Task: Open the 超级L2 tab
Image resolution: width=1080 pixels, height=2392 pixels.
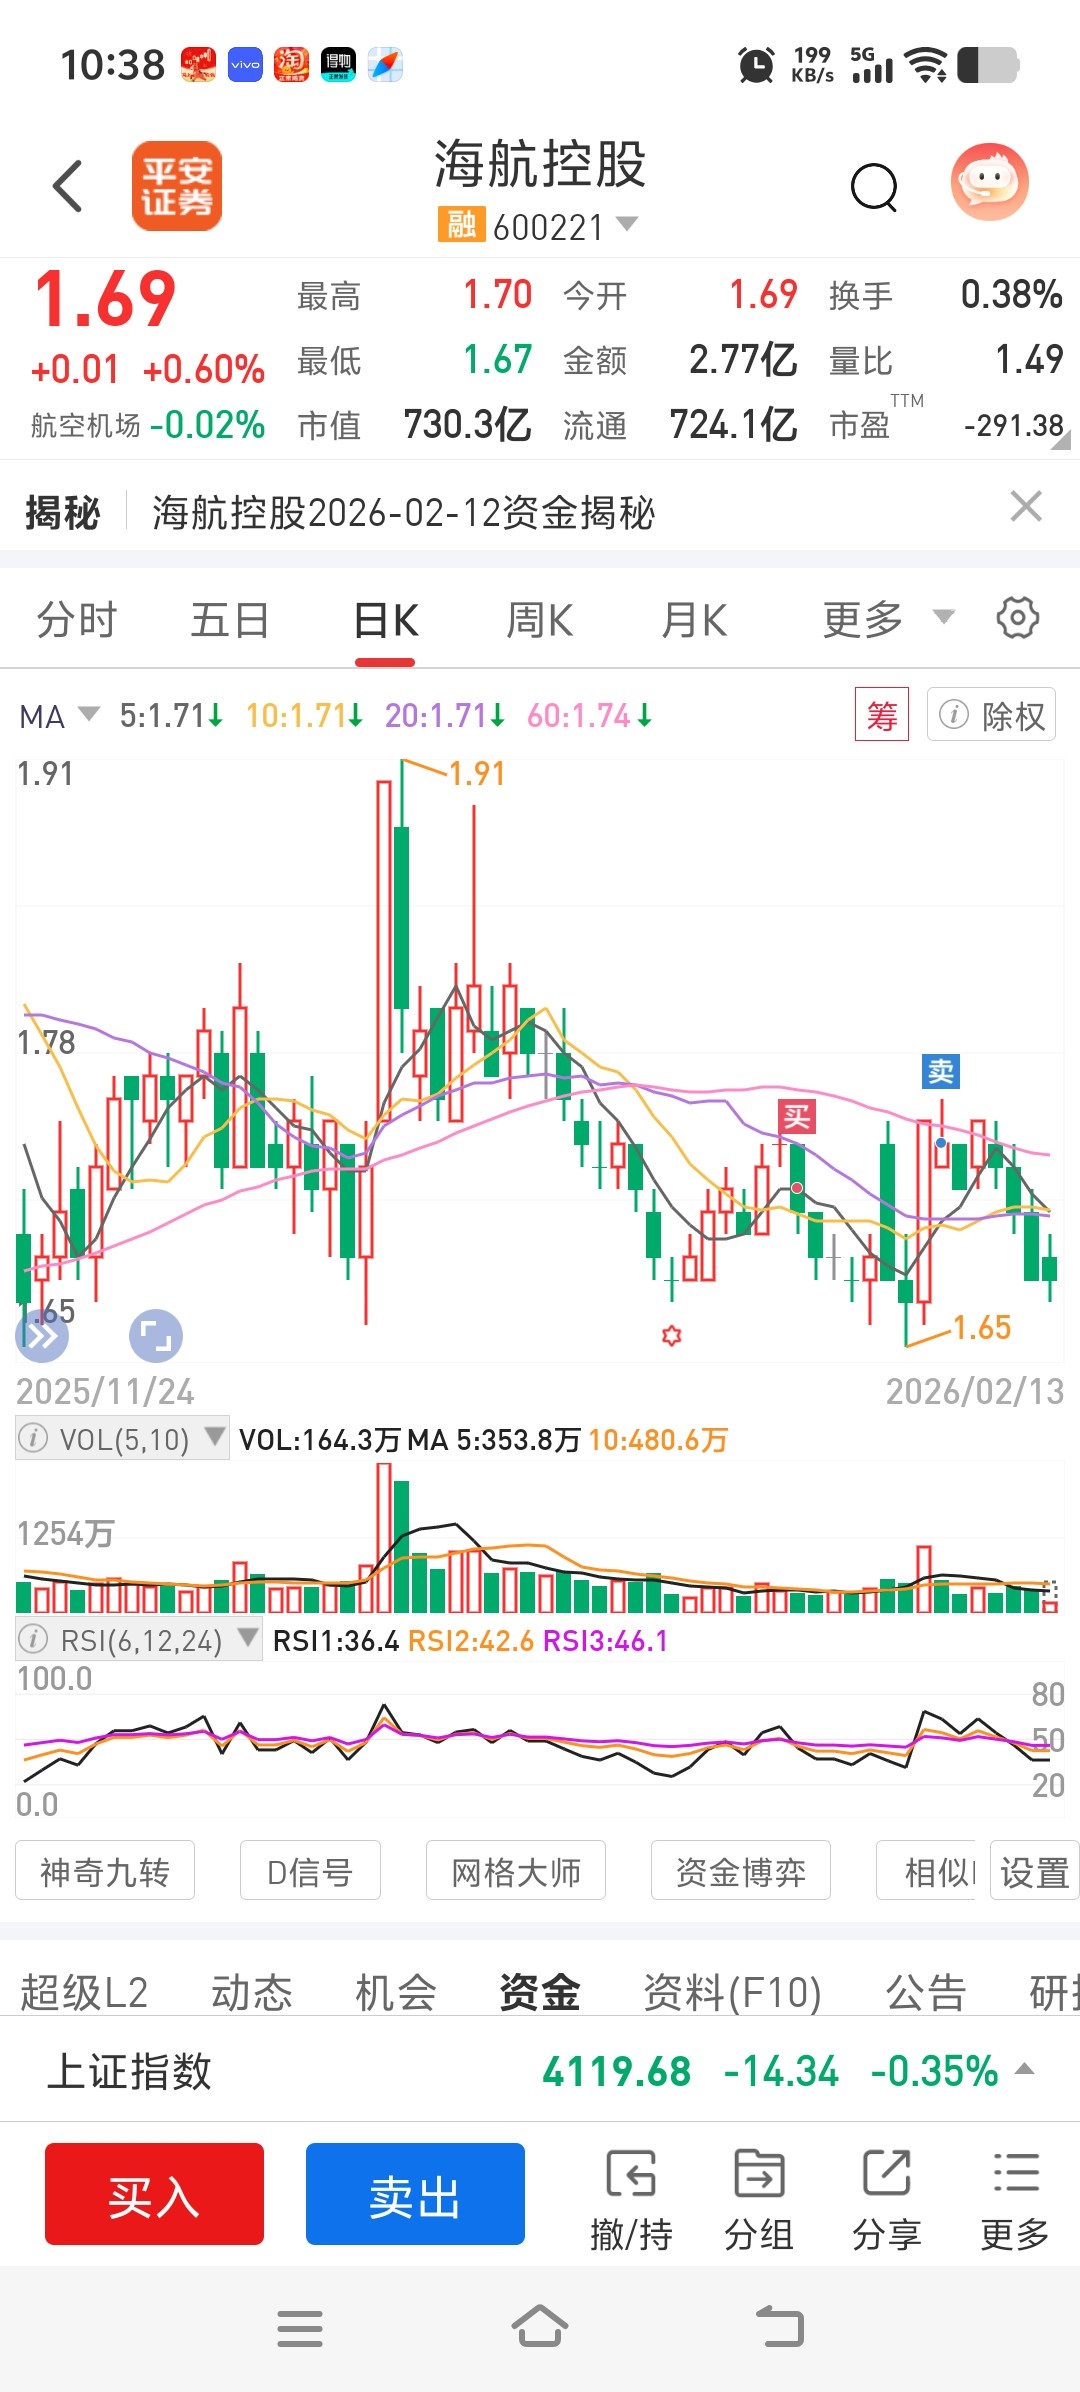Action: point(84,1993)
